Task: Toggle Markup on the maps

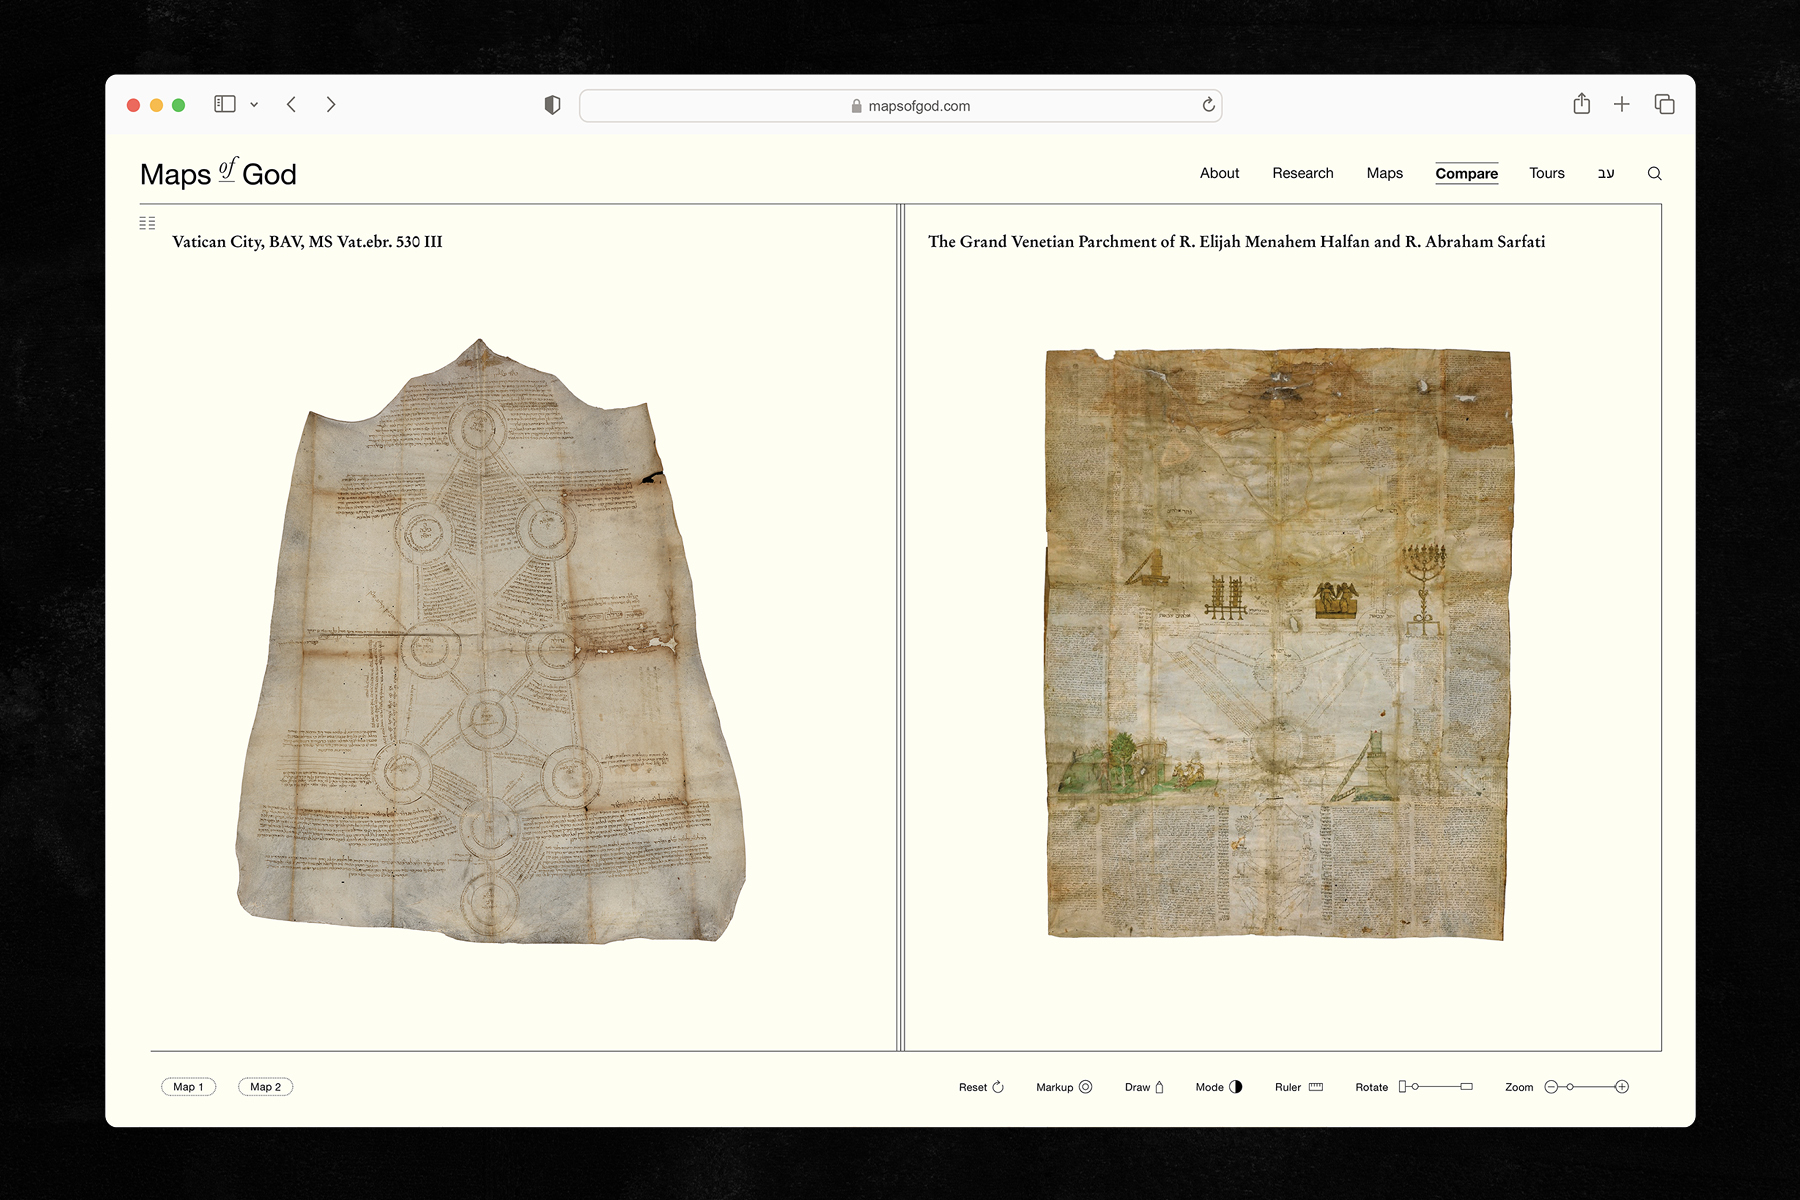Action: 1064,1087
